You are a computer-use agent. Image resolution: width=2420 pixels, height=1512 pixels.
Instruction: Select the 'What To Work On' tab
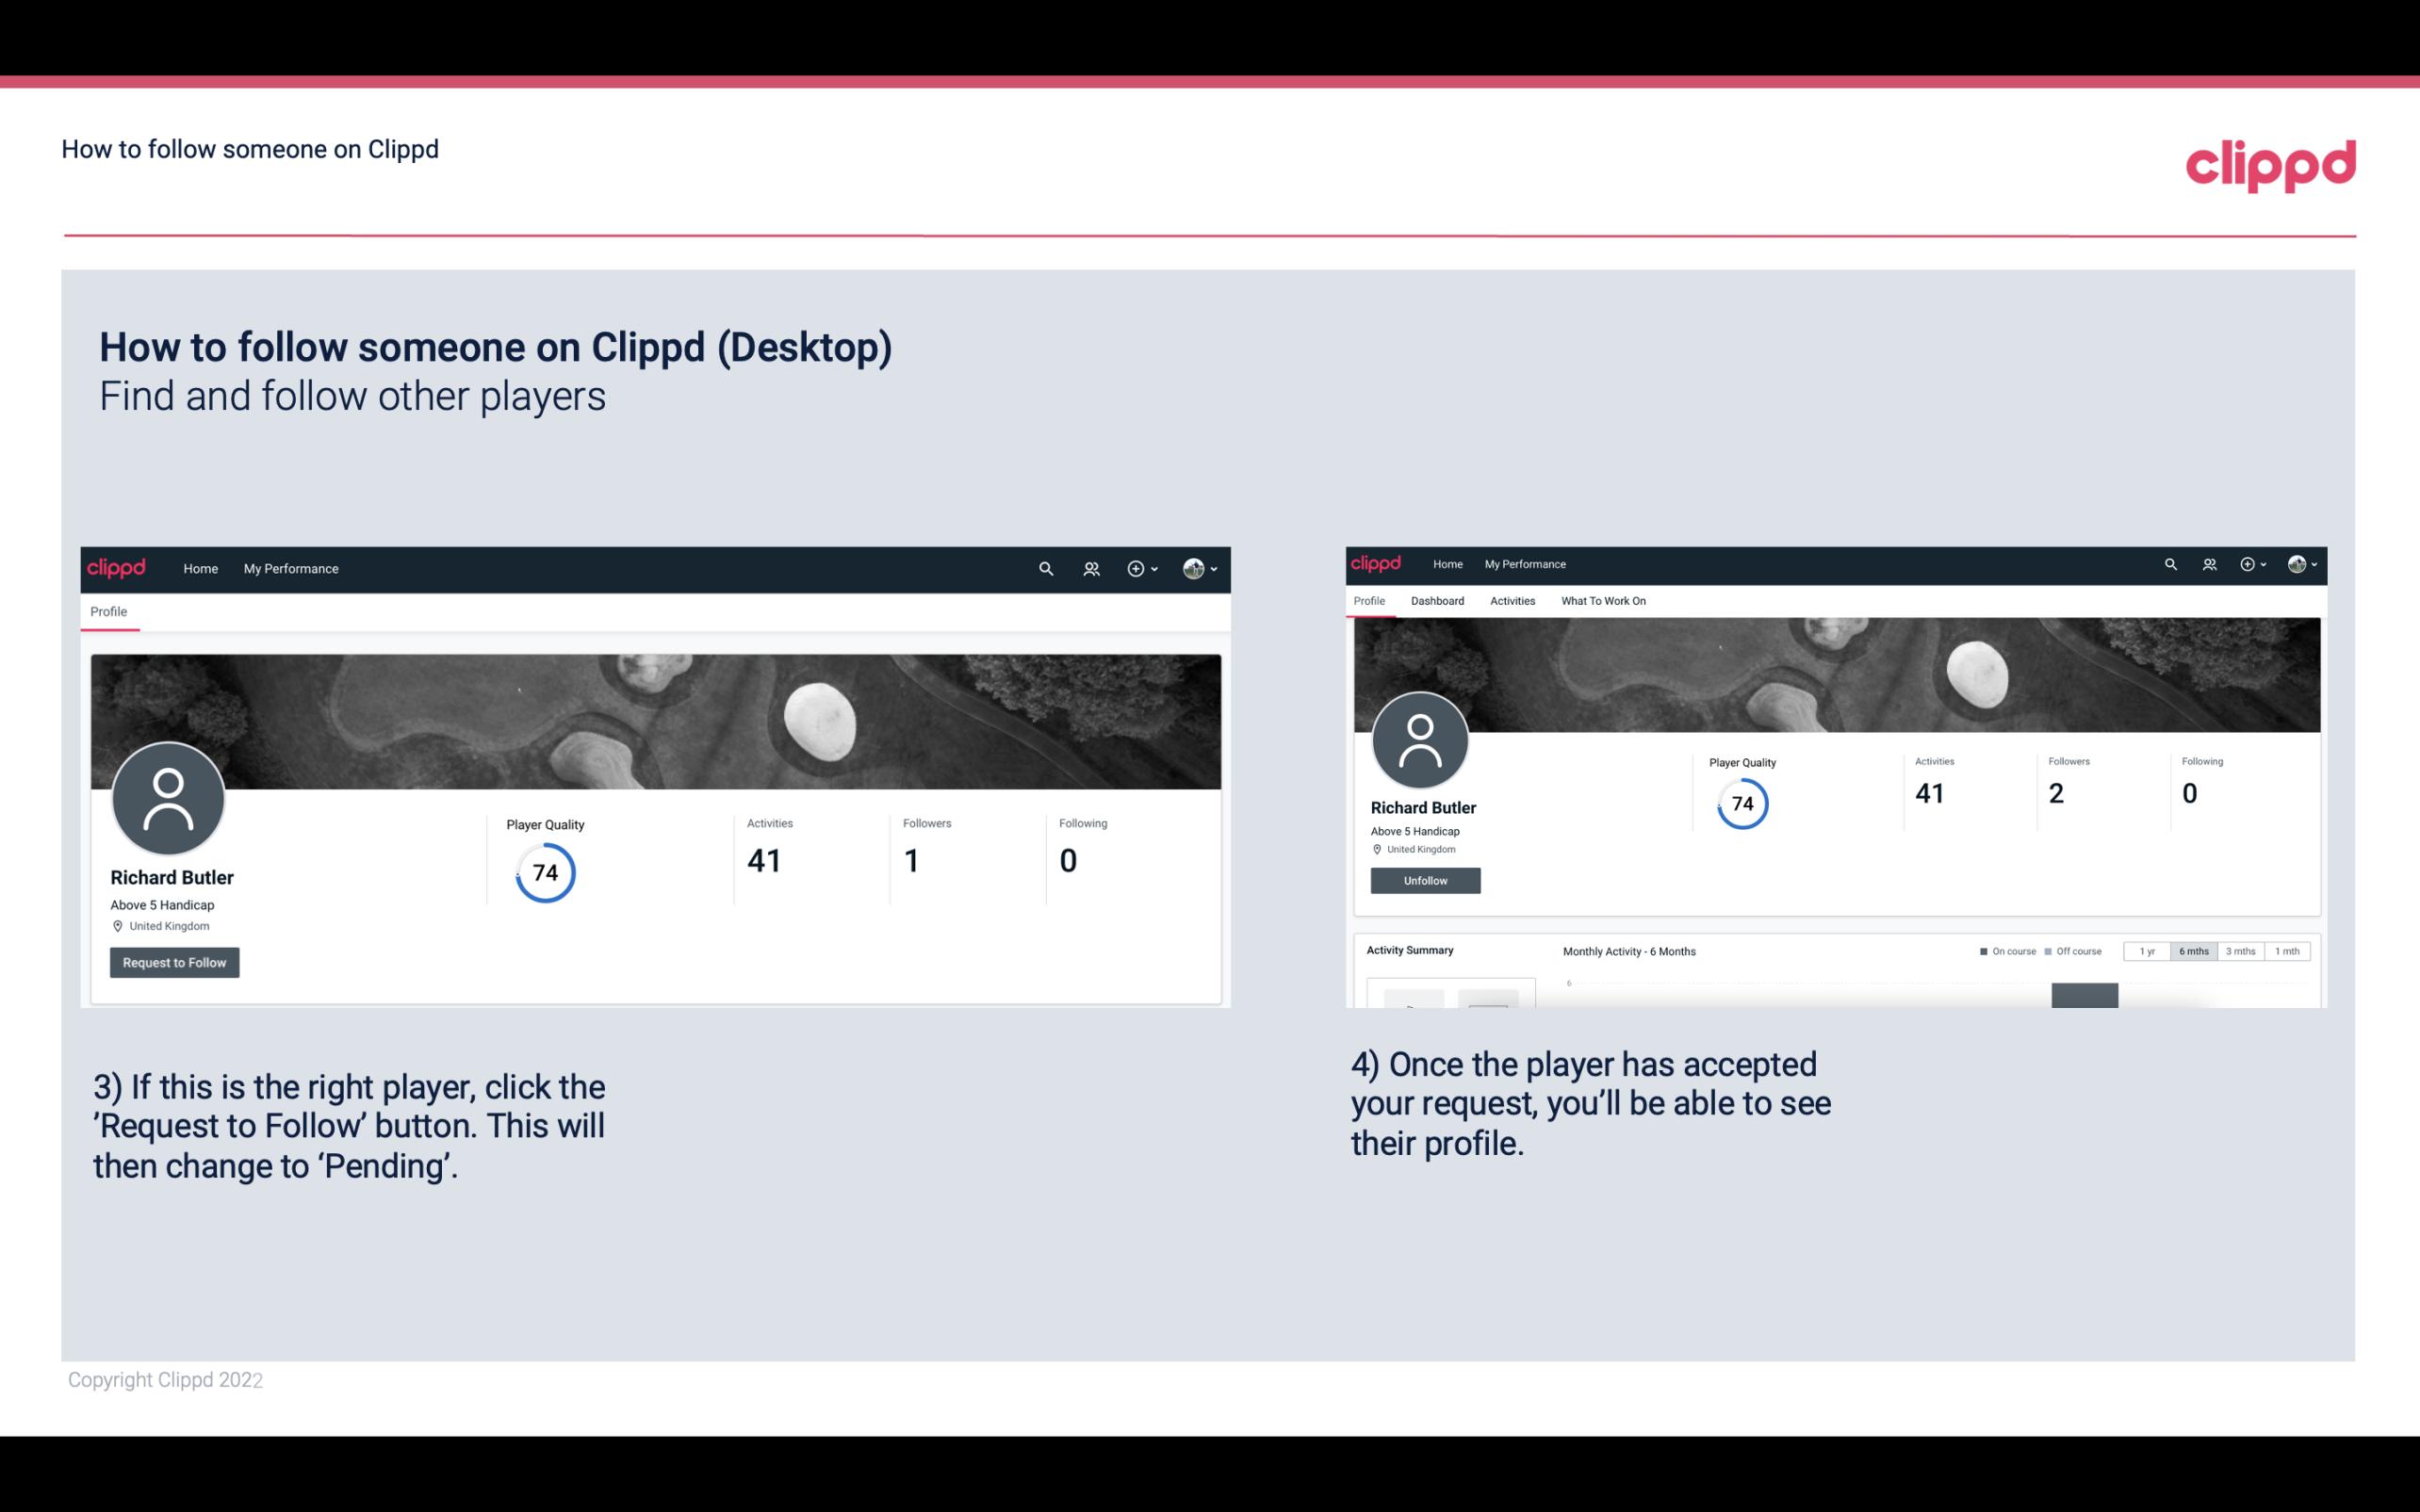click(x=1601, y=601)
